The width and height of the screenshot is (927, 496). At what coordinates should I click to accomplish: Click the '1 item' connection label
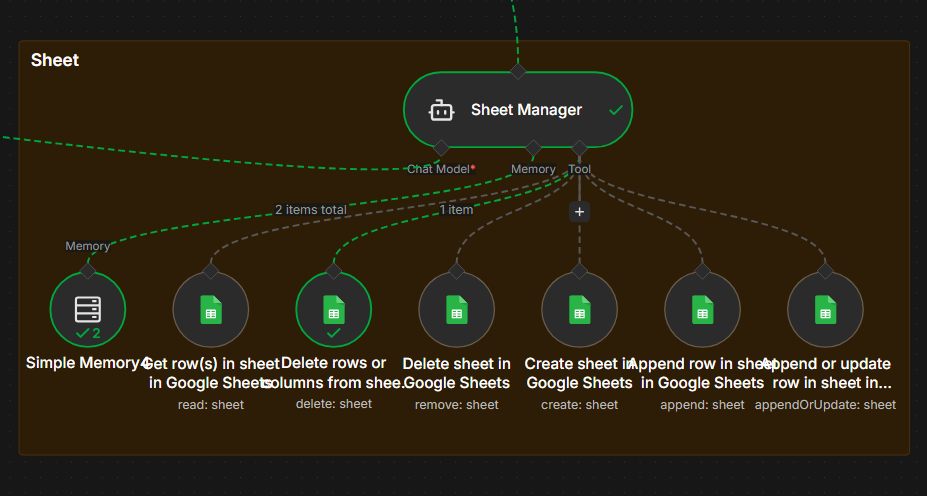coord(456,210)
